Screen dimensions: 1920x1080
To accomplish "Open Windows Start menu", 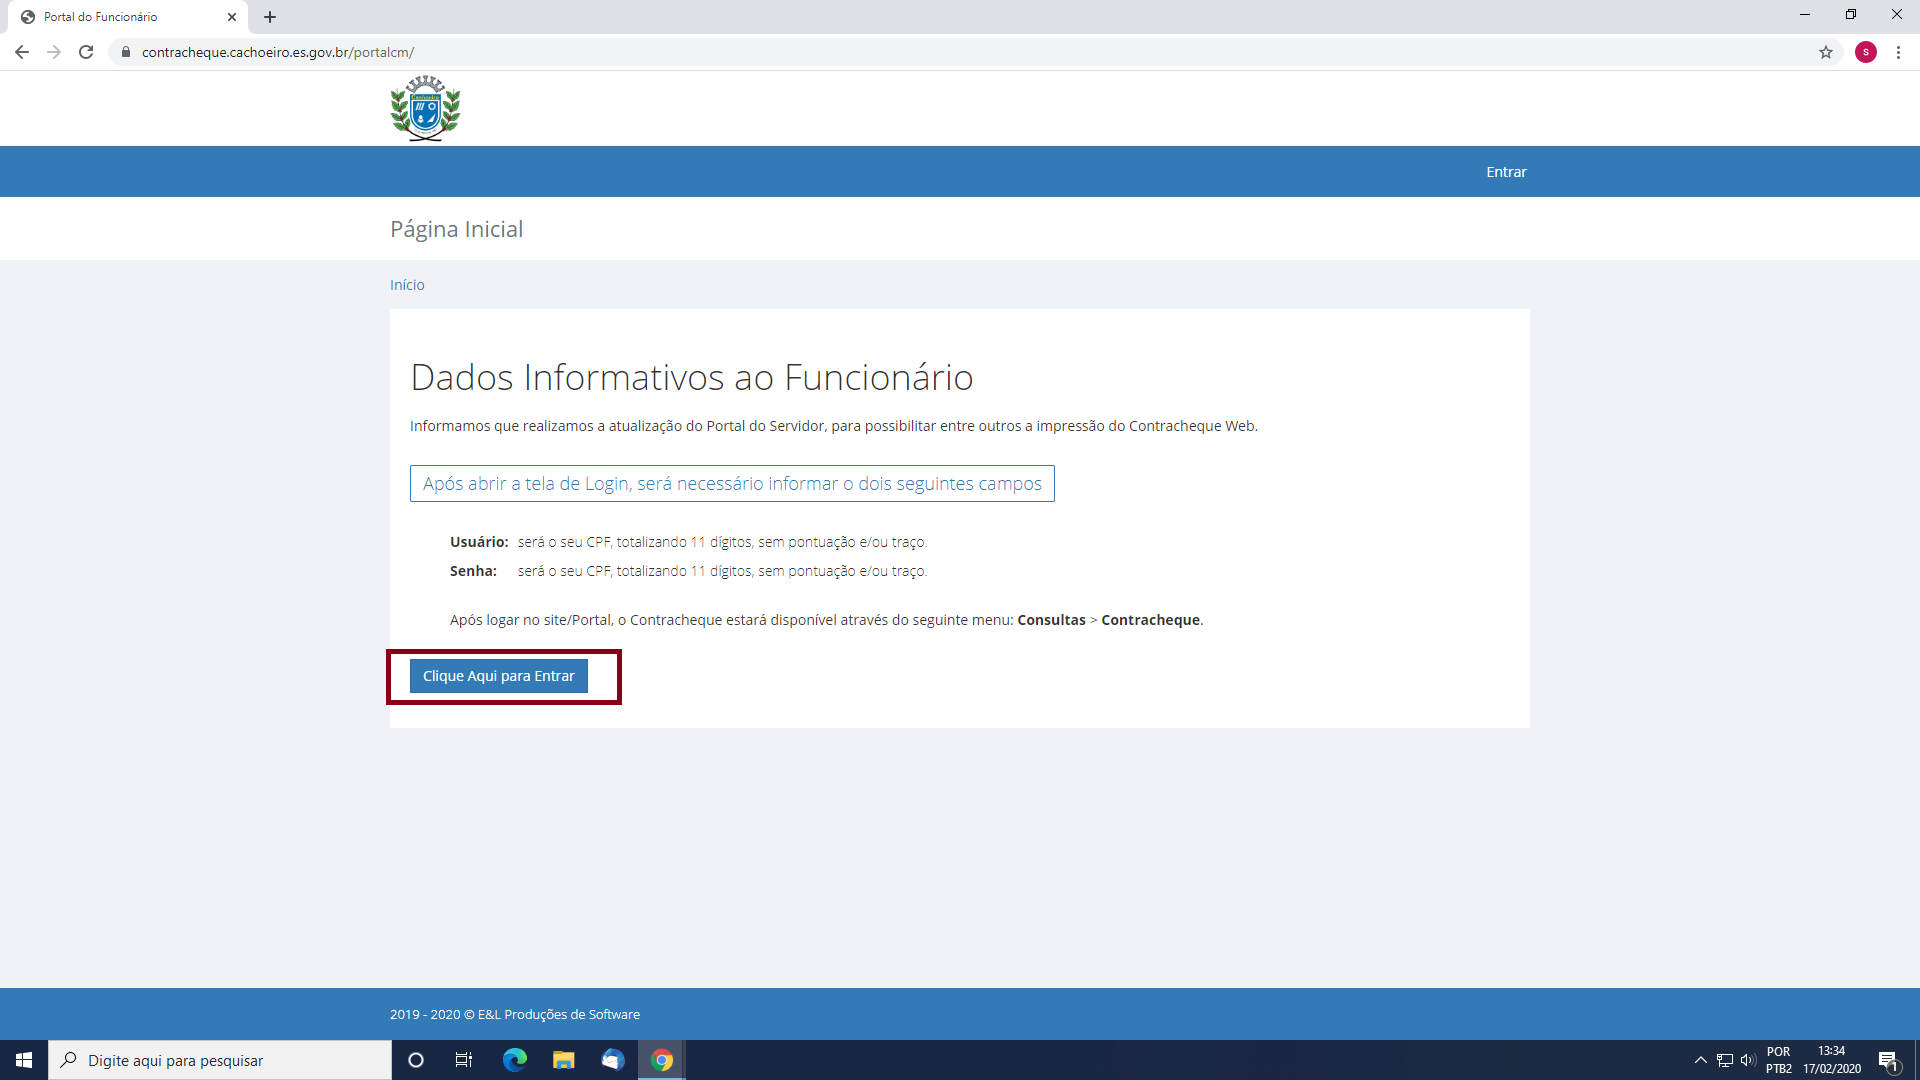I will [x=24, y=1060].
